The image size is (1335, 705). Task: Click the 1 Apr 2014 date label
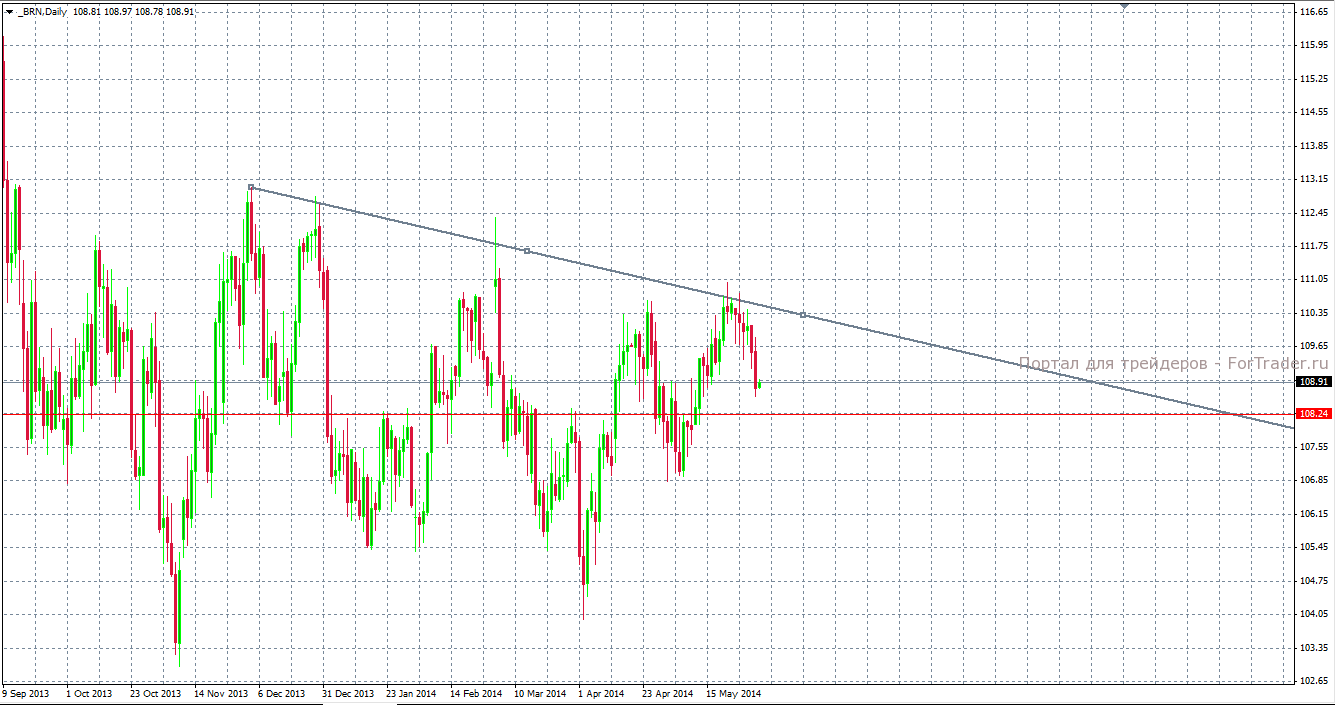point(601,693)
